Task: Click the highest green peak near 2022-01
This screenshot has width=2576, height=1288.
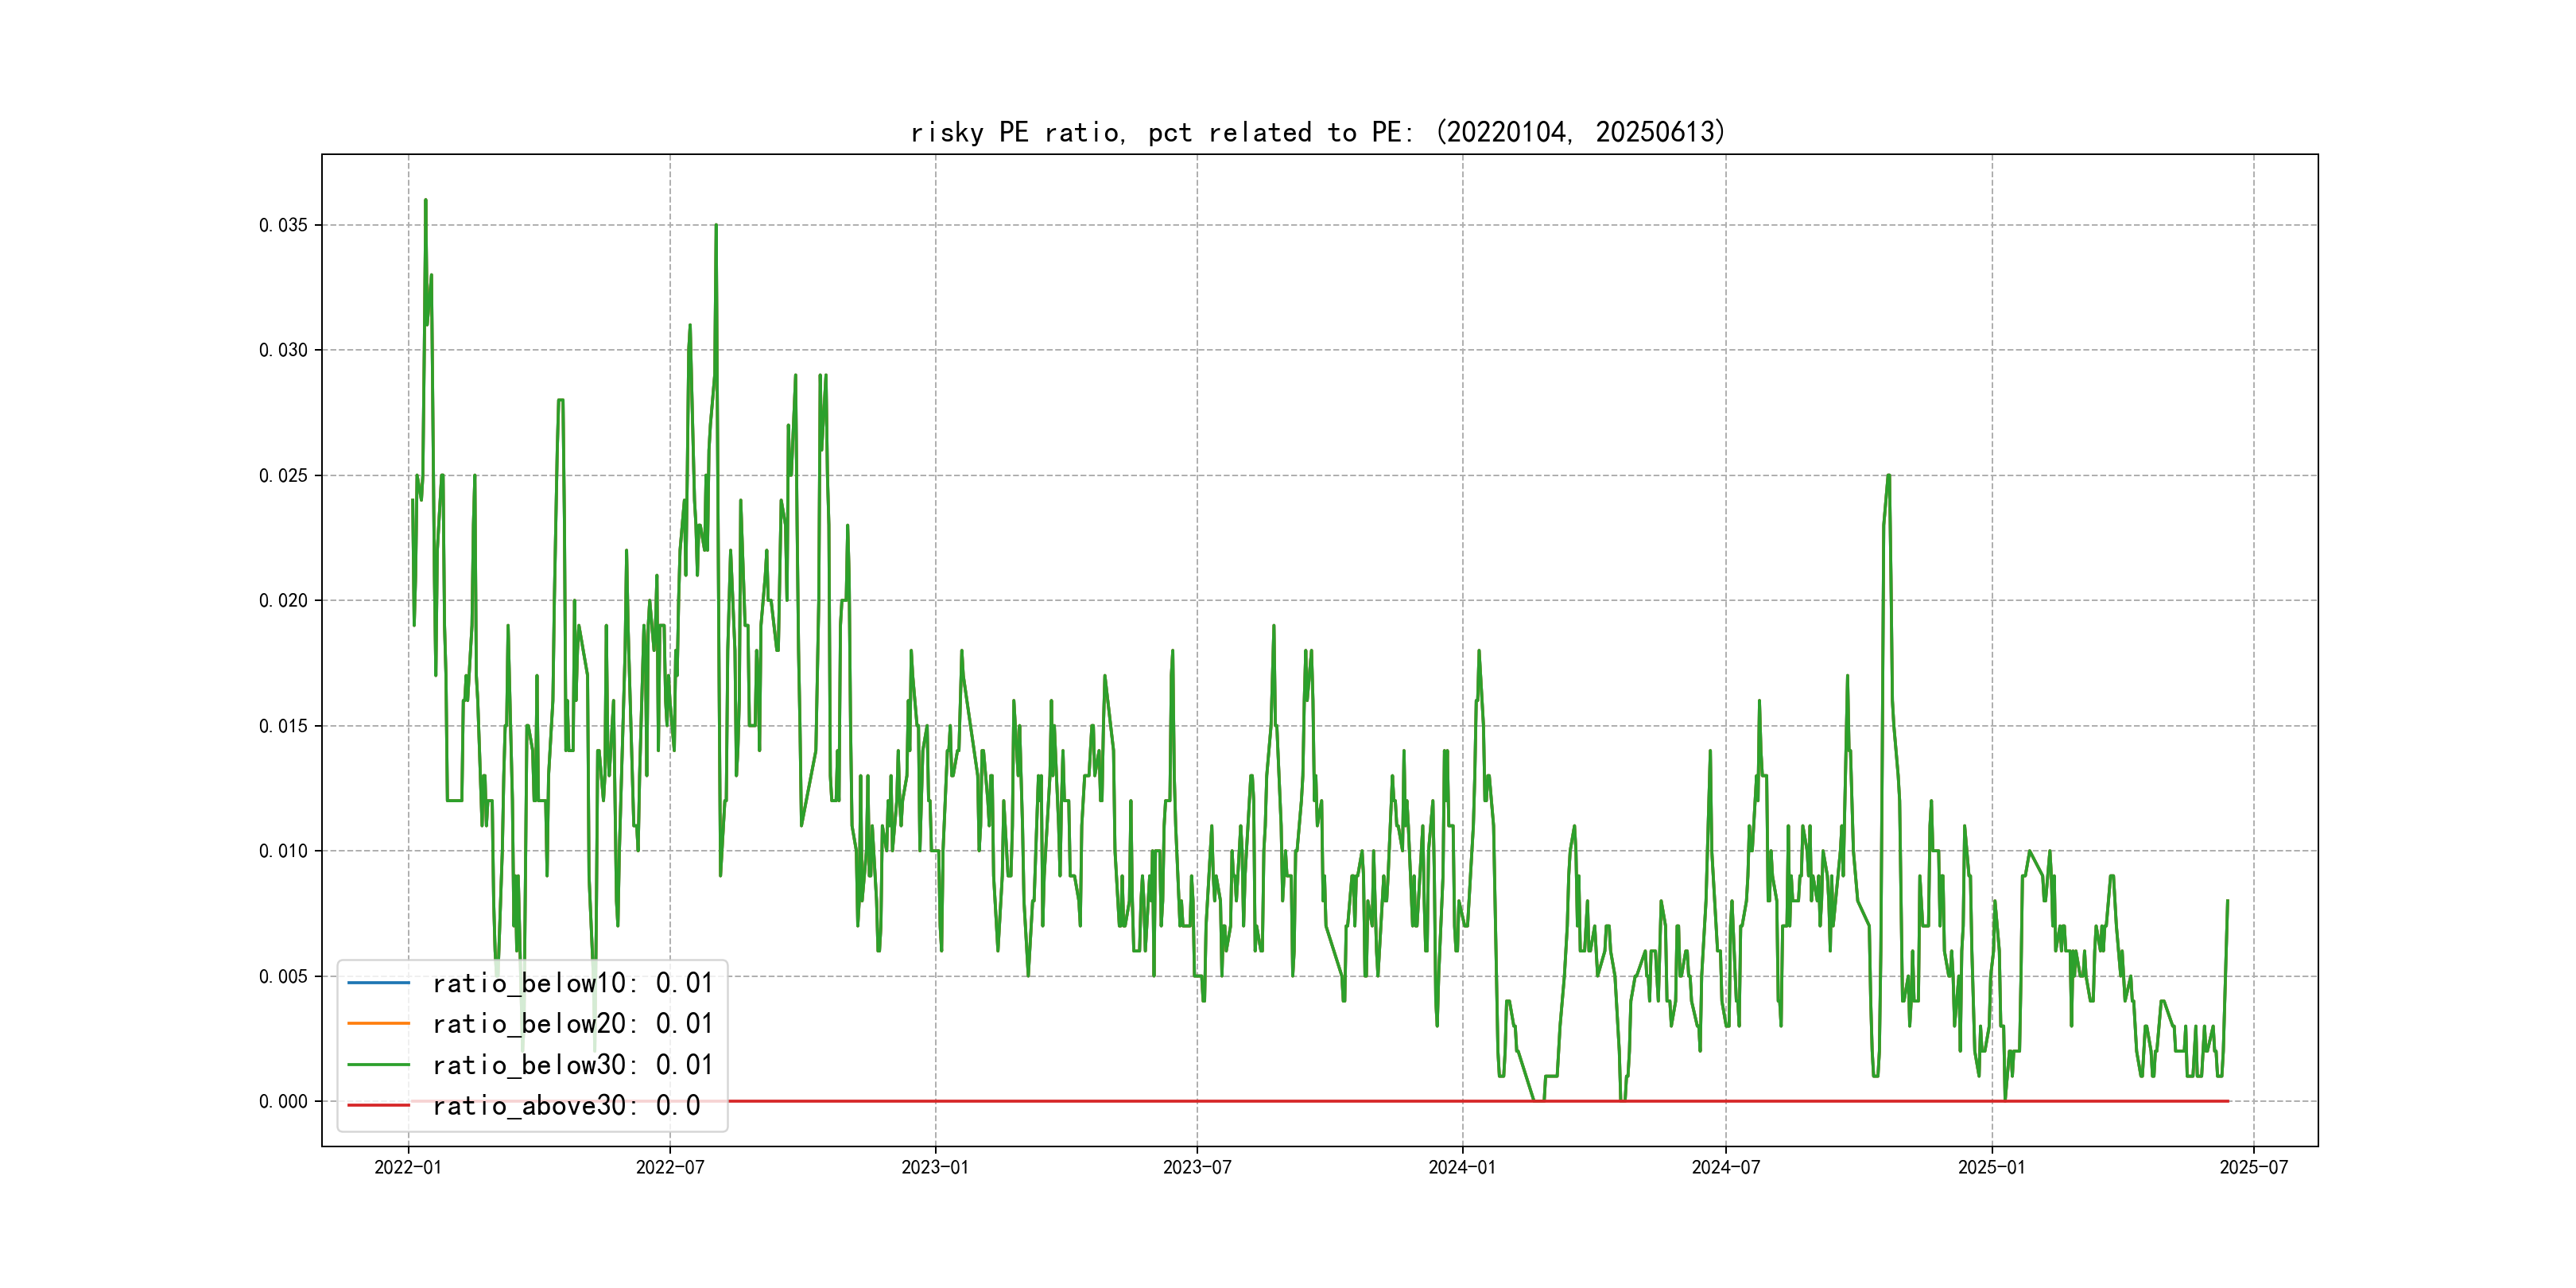Action: [425, 200]
